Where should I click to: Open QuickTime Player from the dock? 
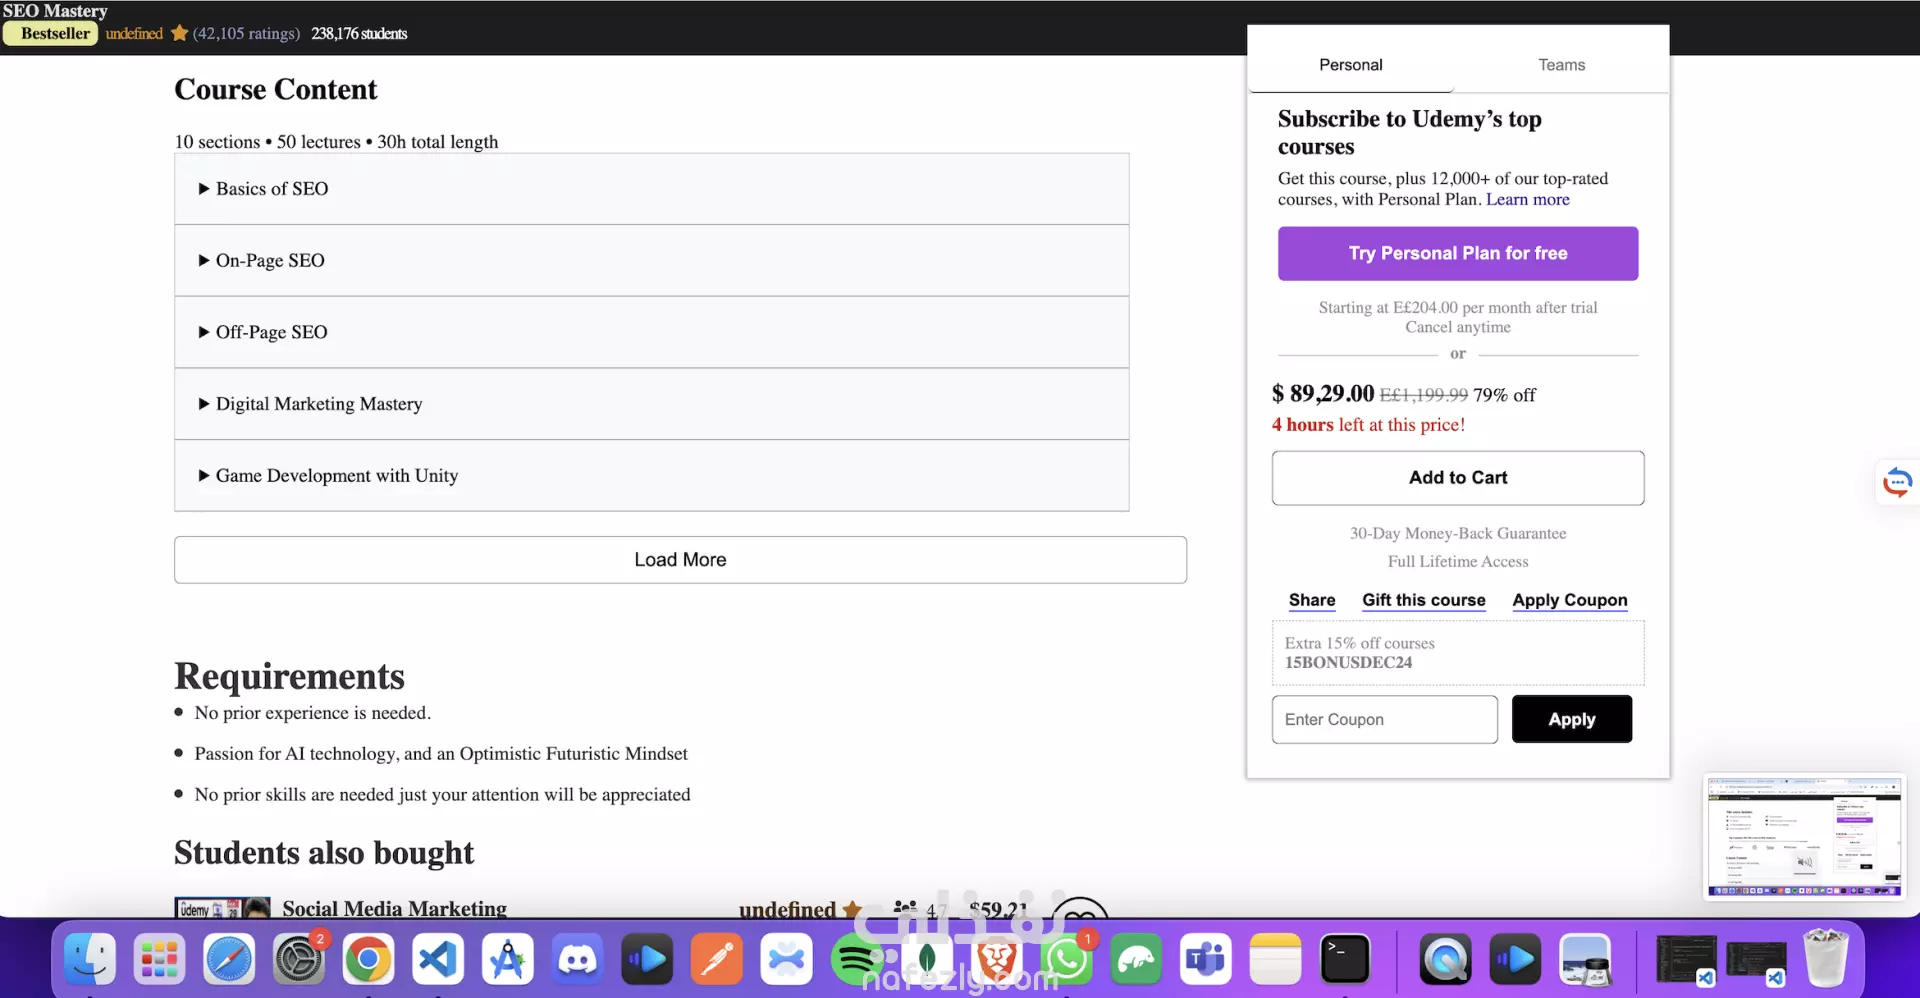(1446, 959)
